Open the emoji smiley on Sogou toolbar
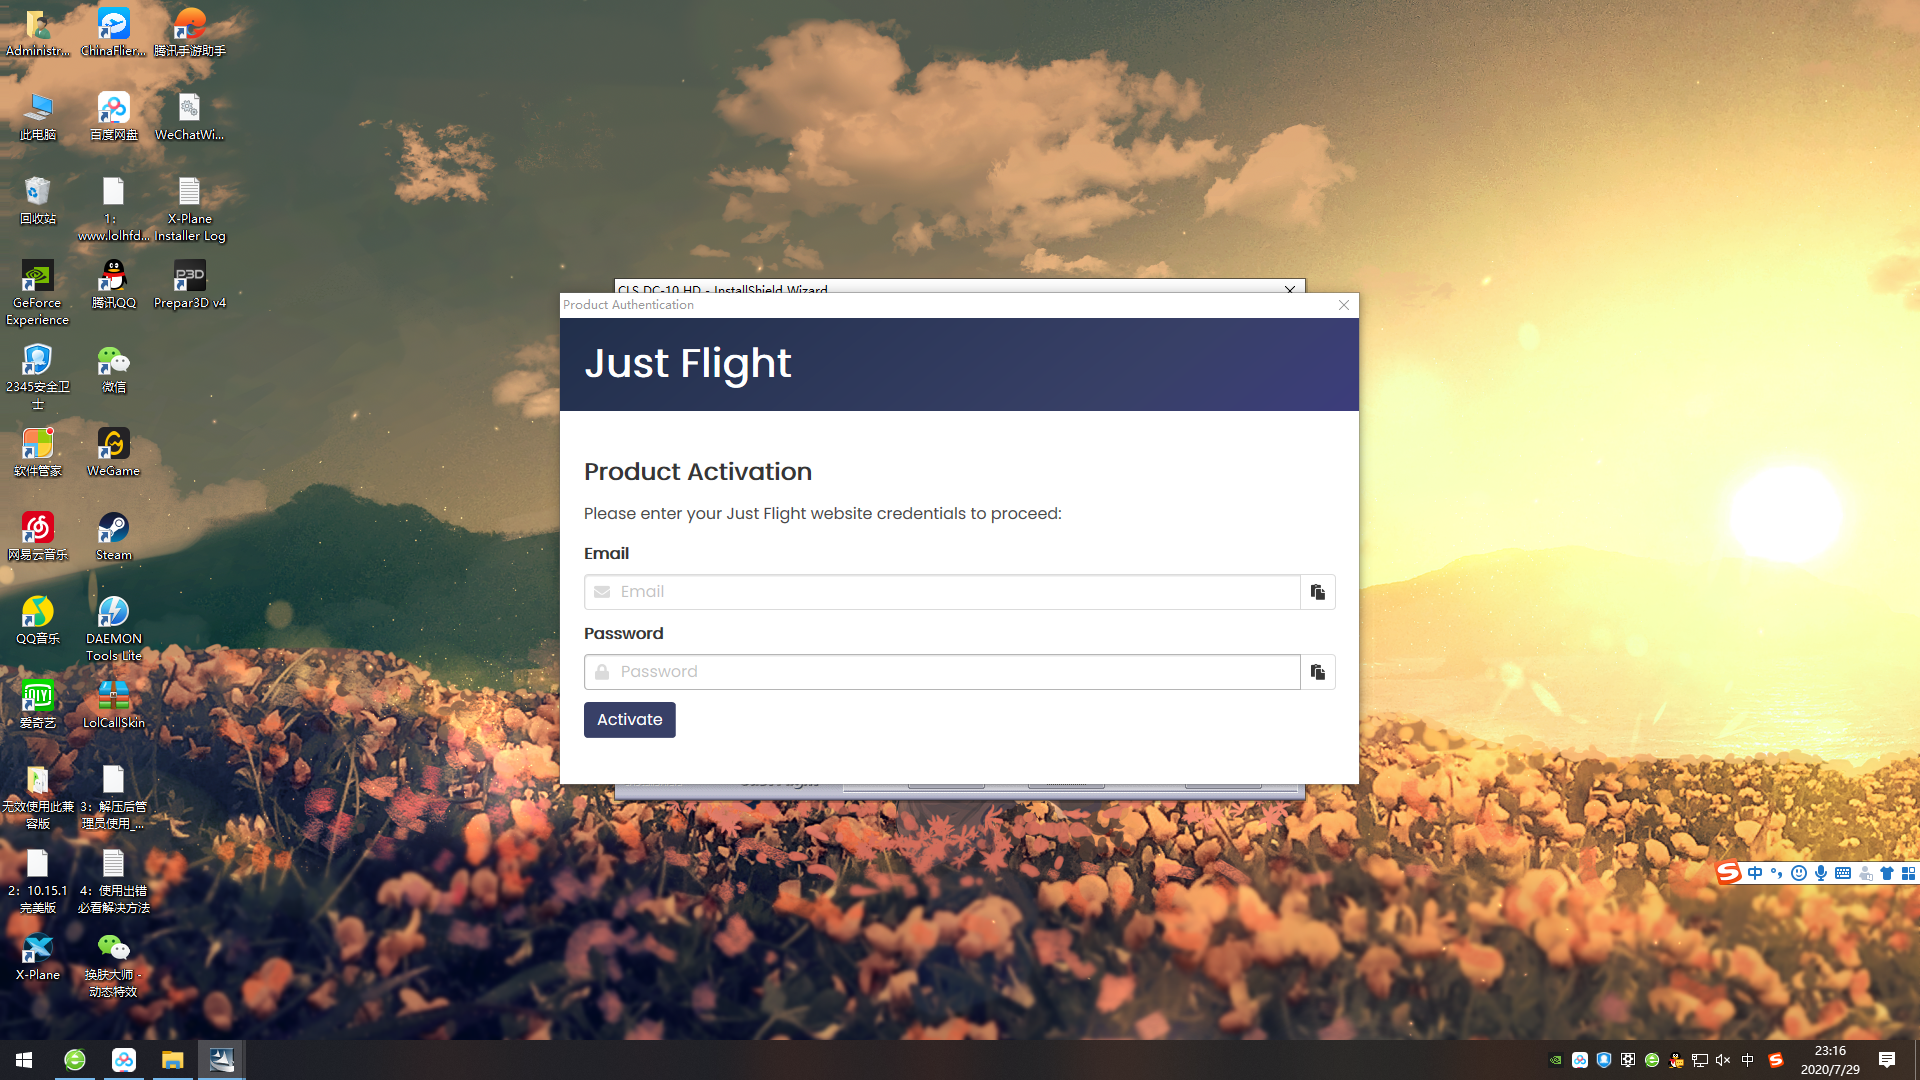 (1799, 873)
